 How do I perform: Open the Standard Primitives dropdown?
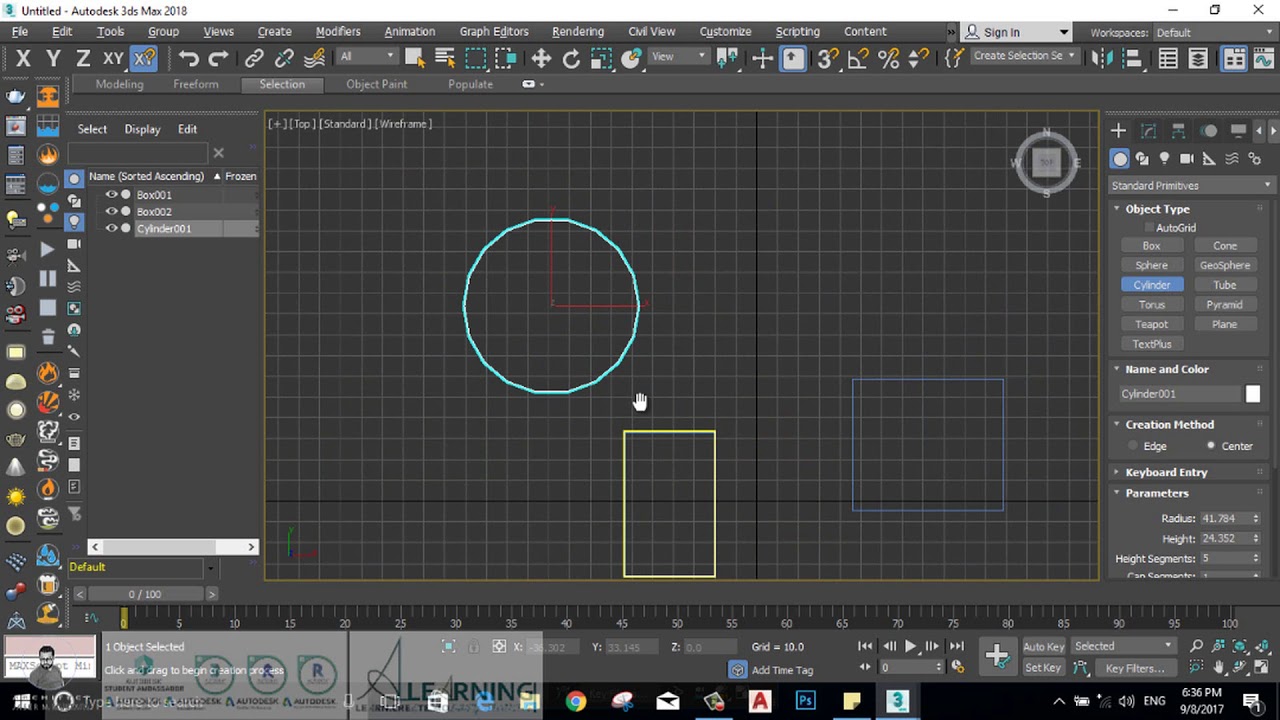[1192, 186]
